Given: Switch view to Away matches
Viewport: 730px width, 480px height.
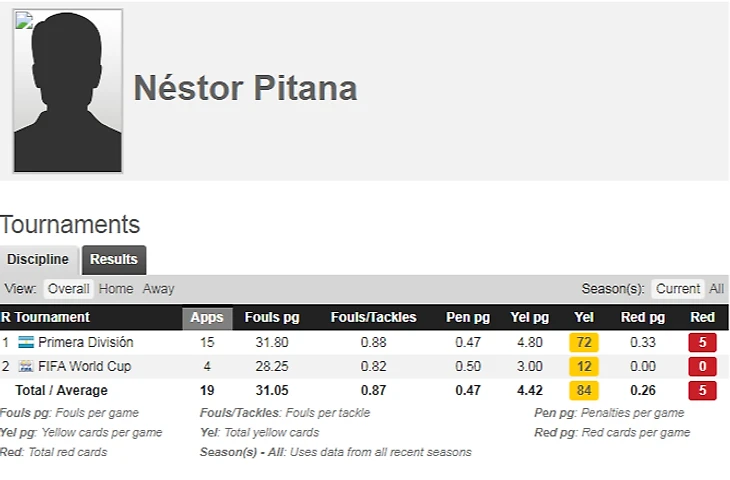Looking at the screenshot, I should click(x=158, y=289).
